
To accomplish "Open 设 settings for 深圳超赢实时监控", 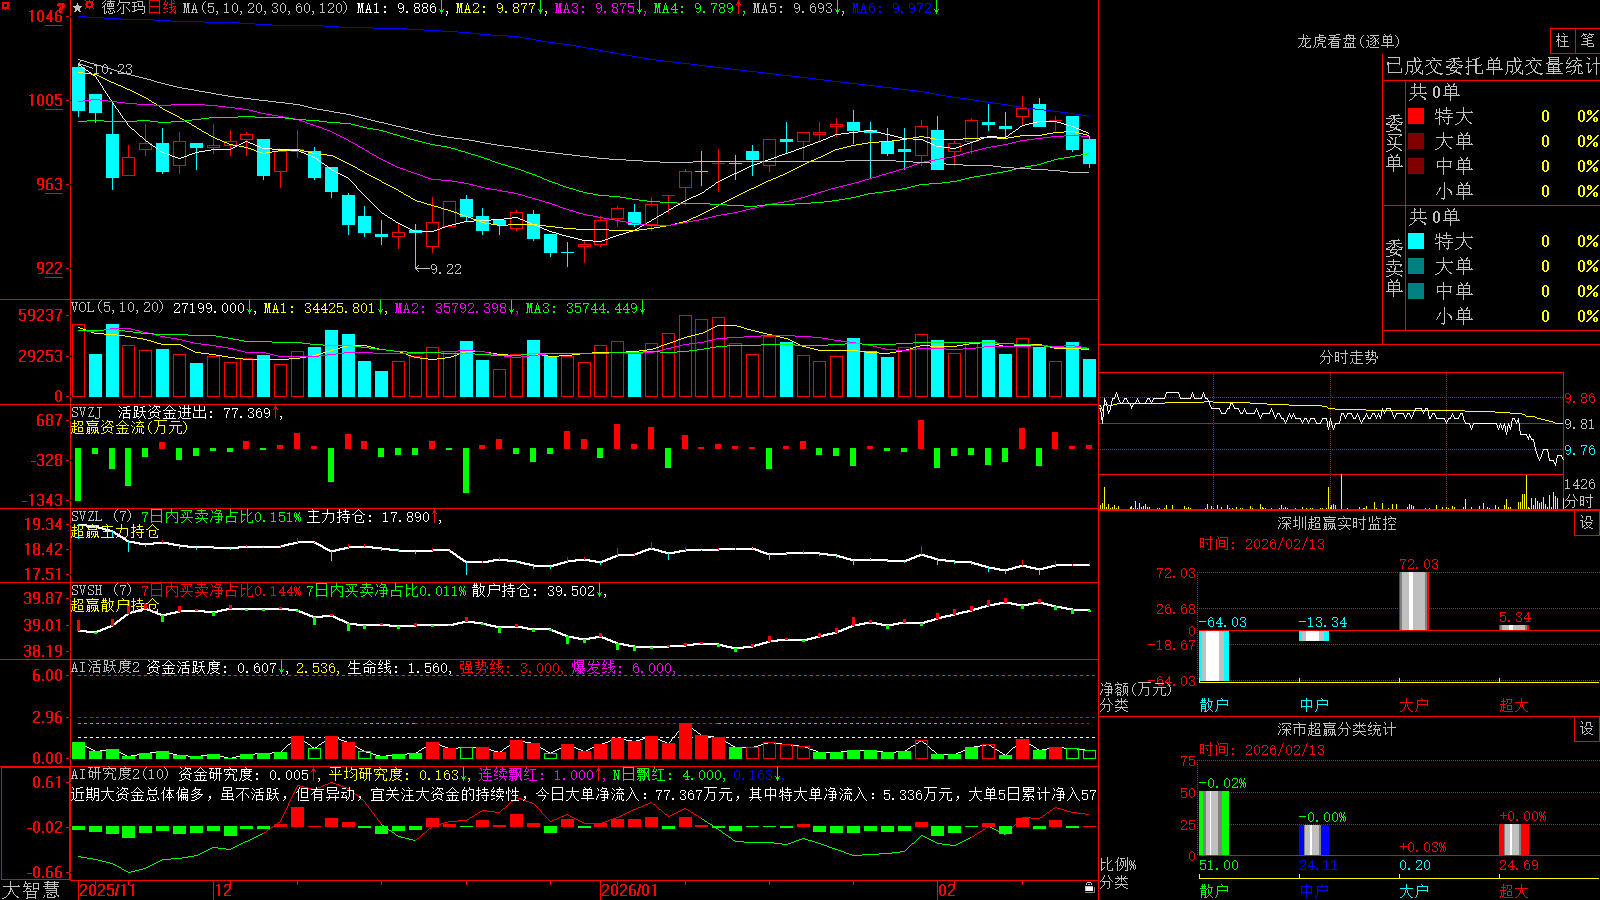I will tap(1587, 523).
